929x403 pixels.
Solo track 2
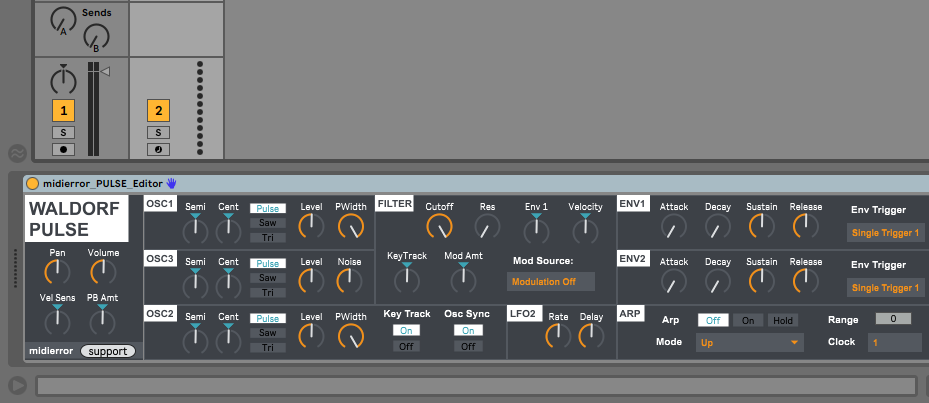coord(158,132)
